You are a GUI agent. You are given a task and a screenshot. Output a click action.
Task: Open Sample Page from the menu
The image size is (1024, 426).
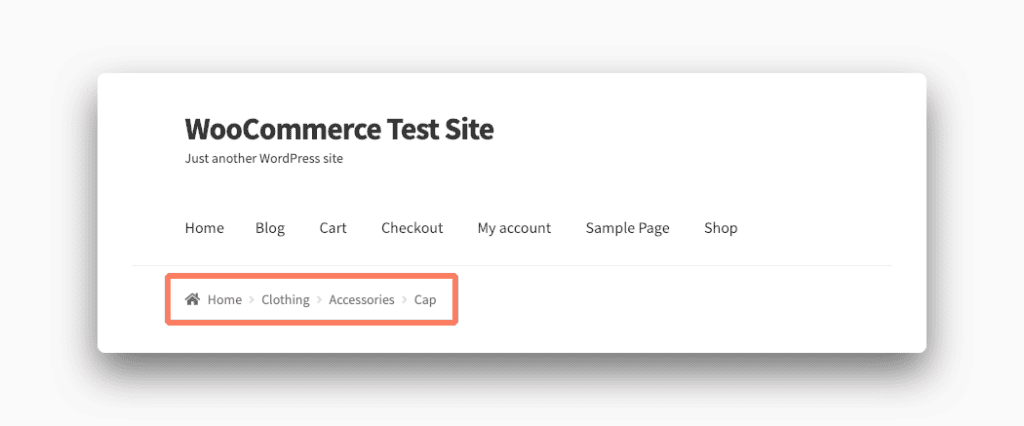coord(628,228)
